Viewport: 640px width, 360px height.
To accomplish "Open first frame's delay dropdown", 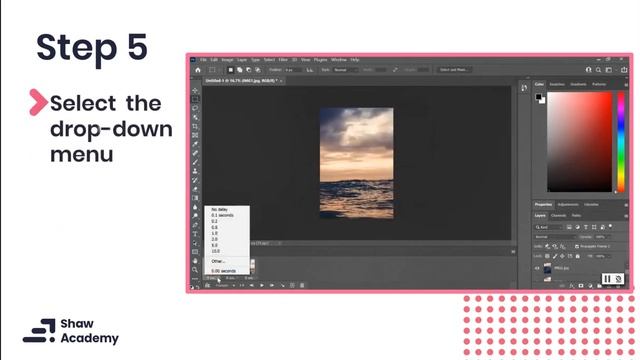I will pyautogui.click(x=213, y=278).
